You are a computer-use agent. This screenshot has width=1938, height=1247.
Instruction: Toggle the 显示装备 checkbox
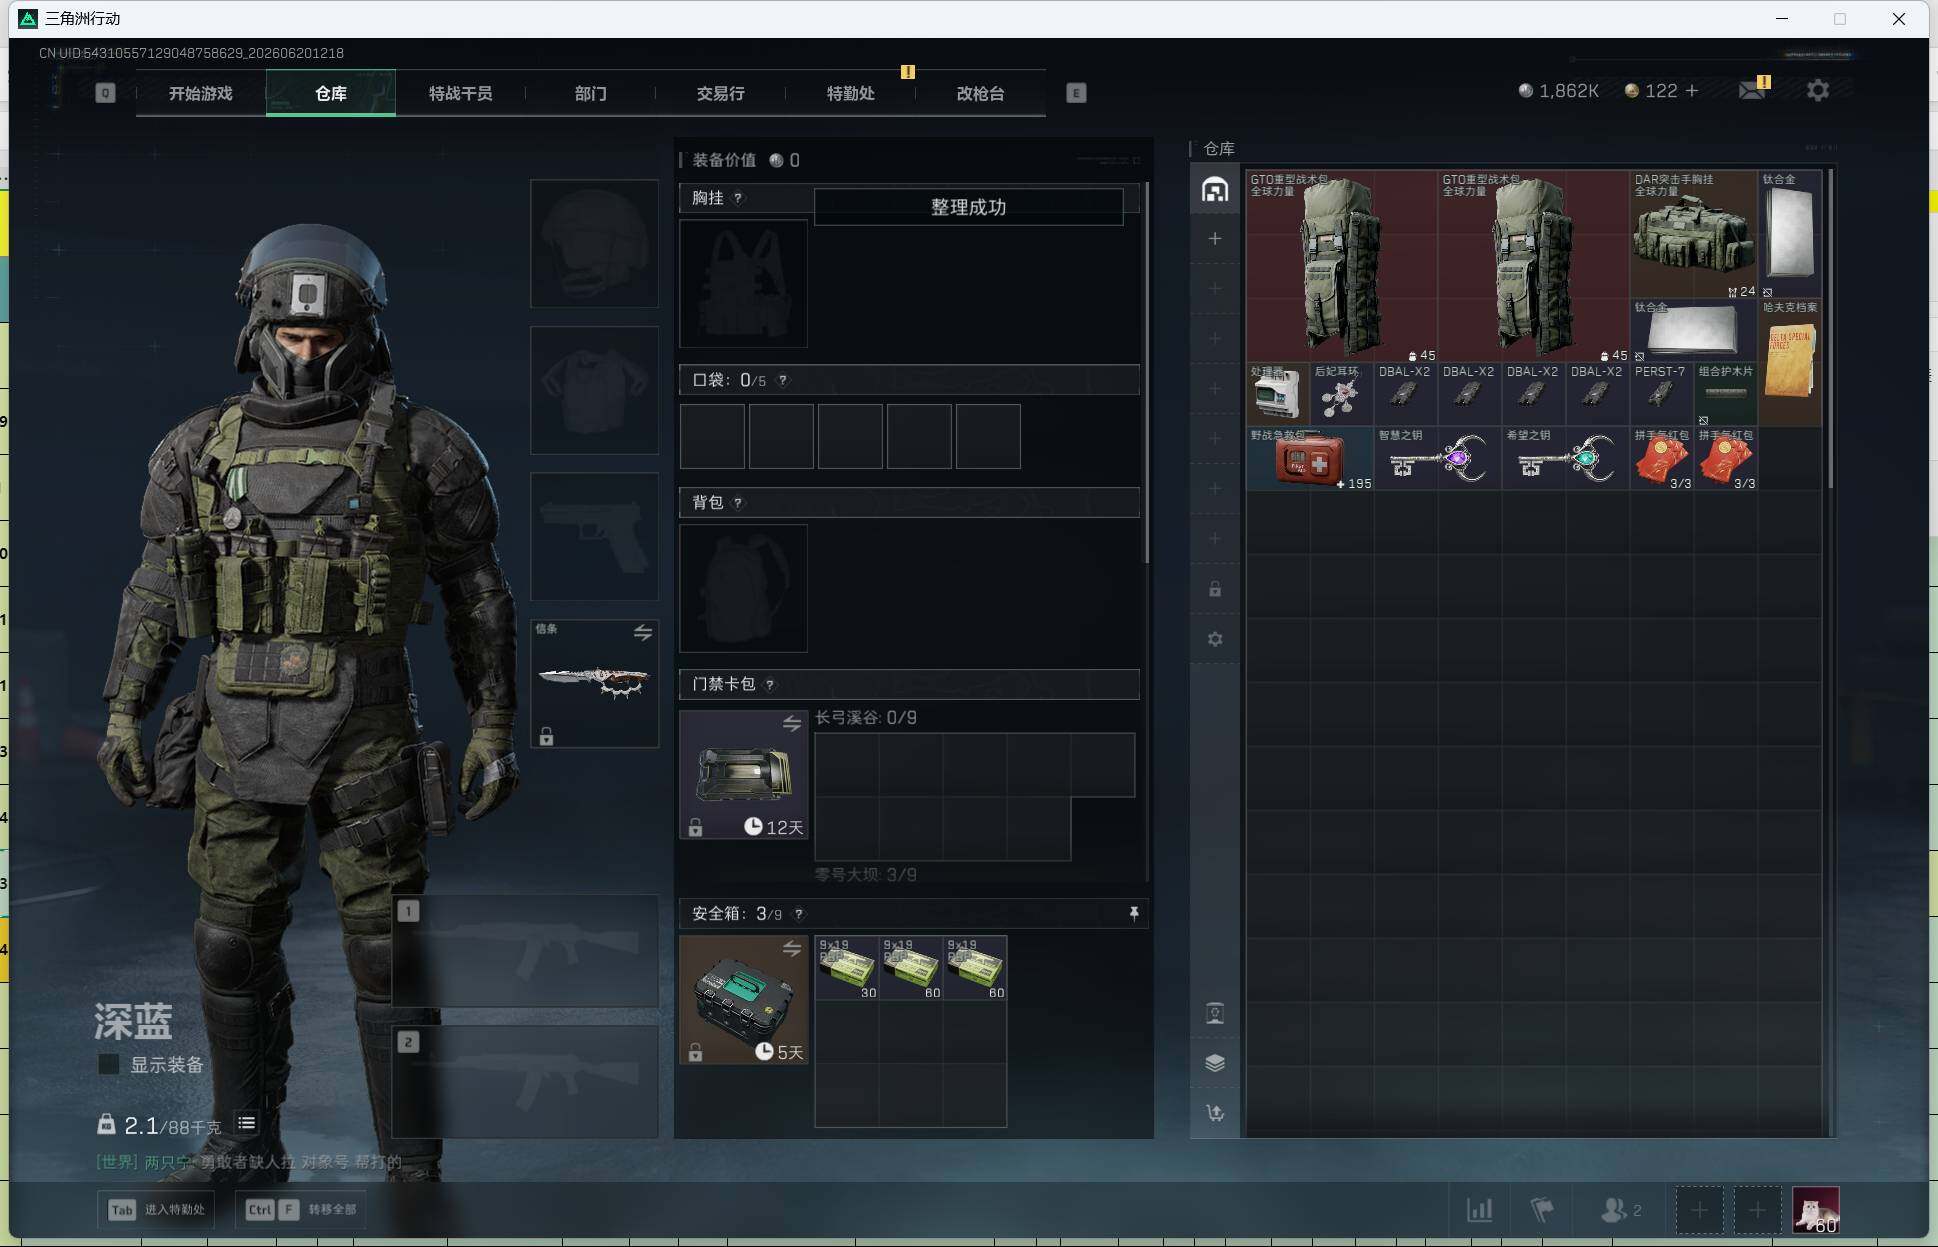coord(108,1065)
